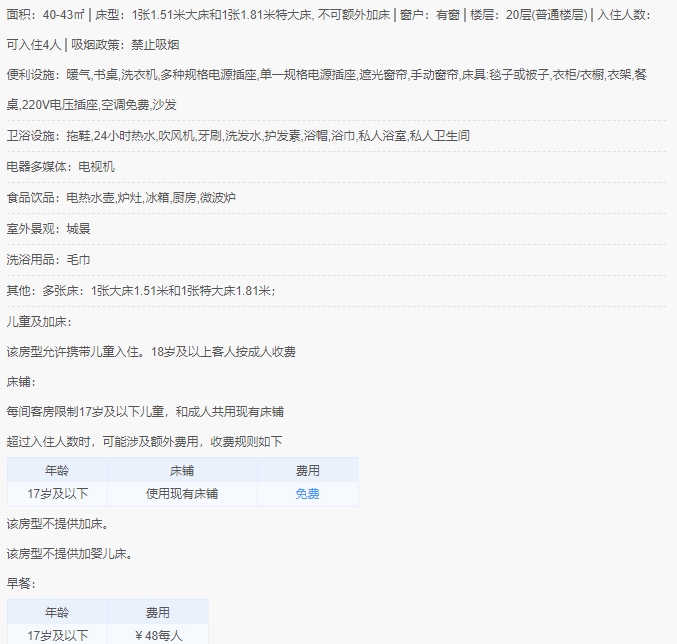Click the 每间客房限制17岁及以下儿童 sentence

click(x=145, y=412)
